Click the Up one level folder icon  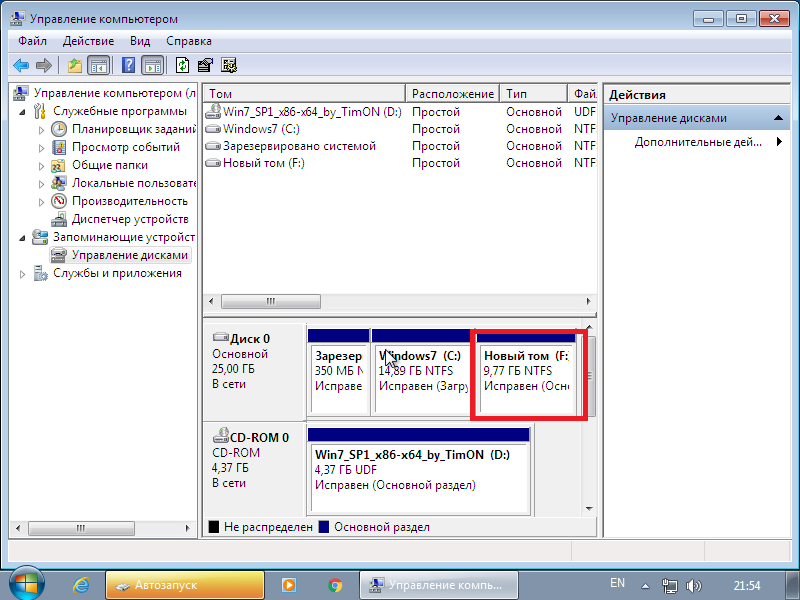coord(74,65)
